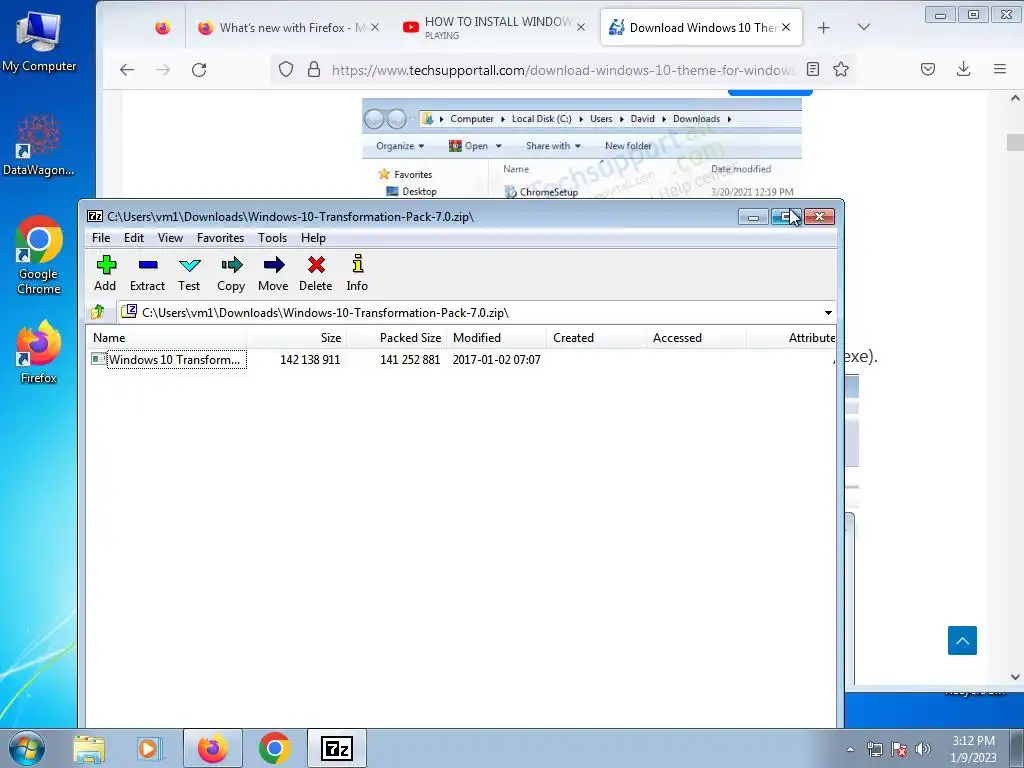Screen dimensions: 1024x768
Task: Click the 142 138 911 size value
Action: (310, 360)
